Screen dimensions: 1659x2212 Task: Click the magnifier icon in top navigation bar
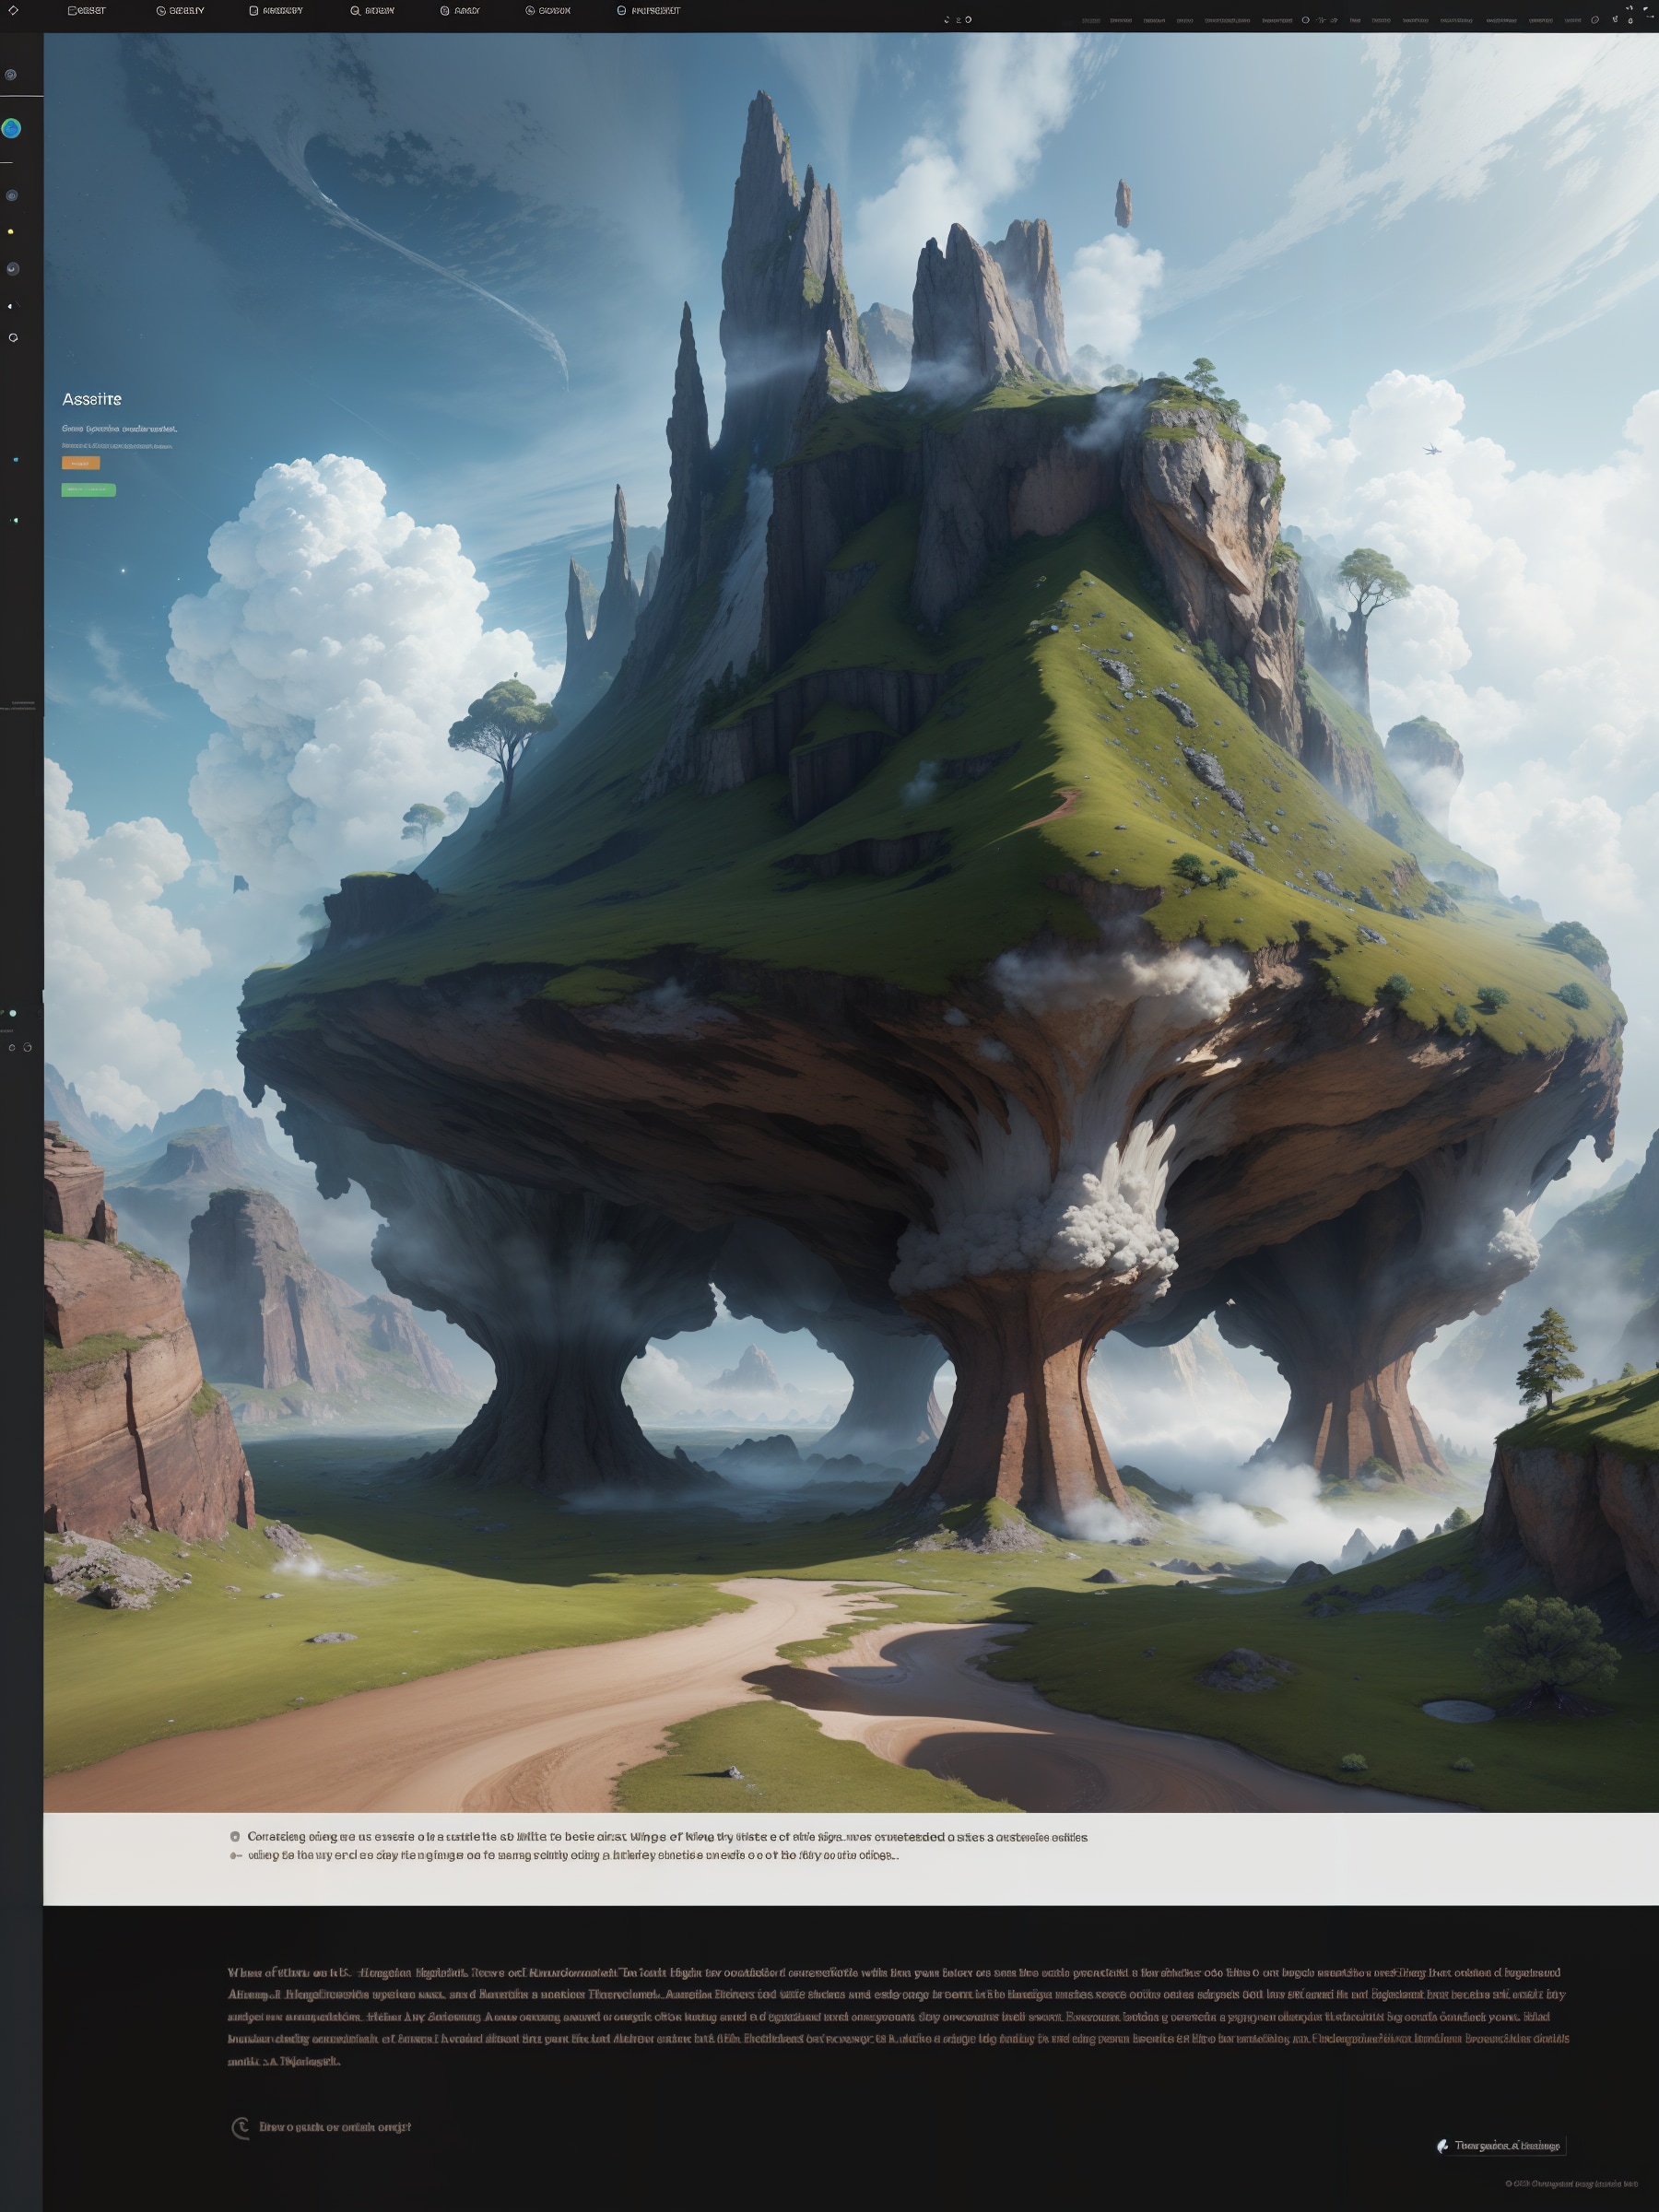[355, 11]
